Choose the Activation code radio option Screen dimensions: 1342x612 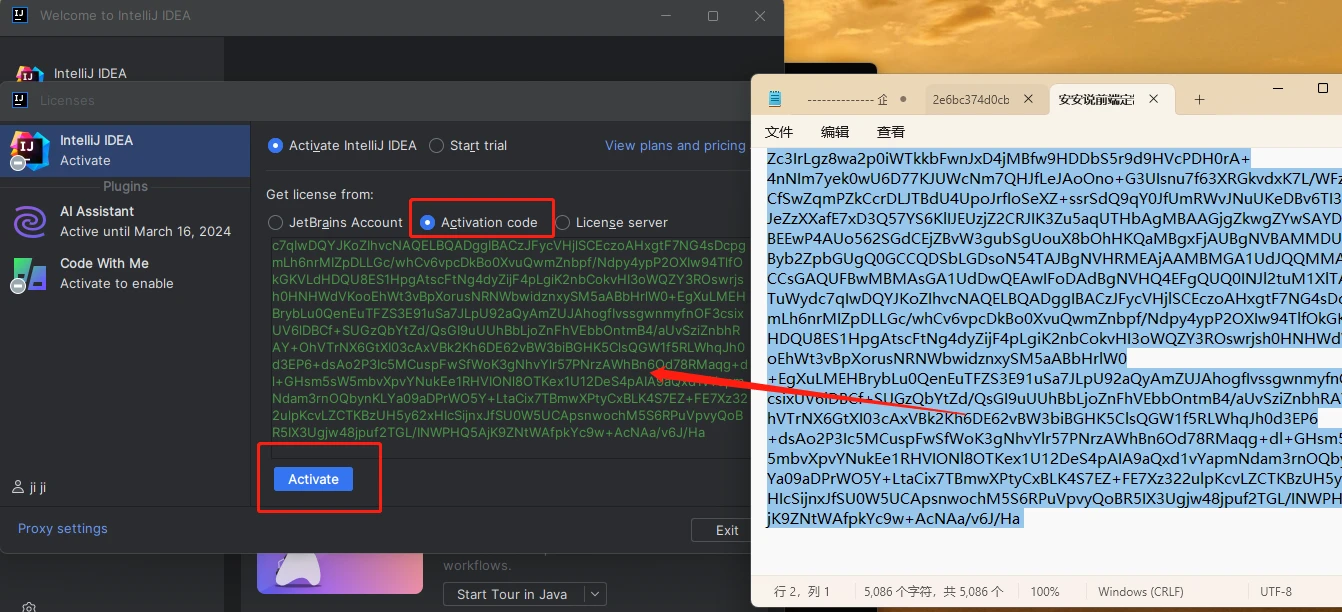pos(427,223)
